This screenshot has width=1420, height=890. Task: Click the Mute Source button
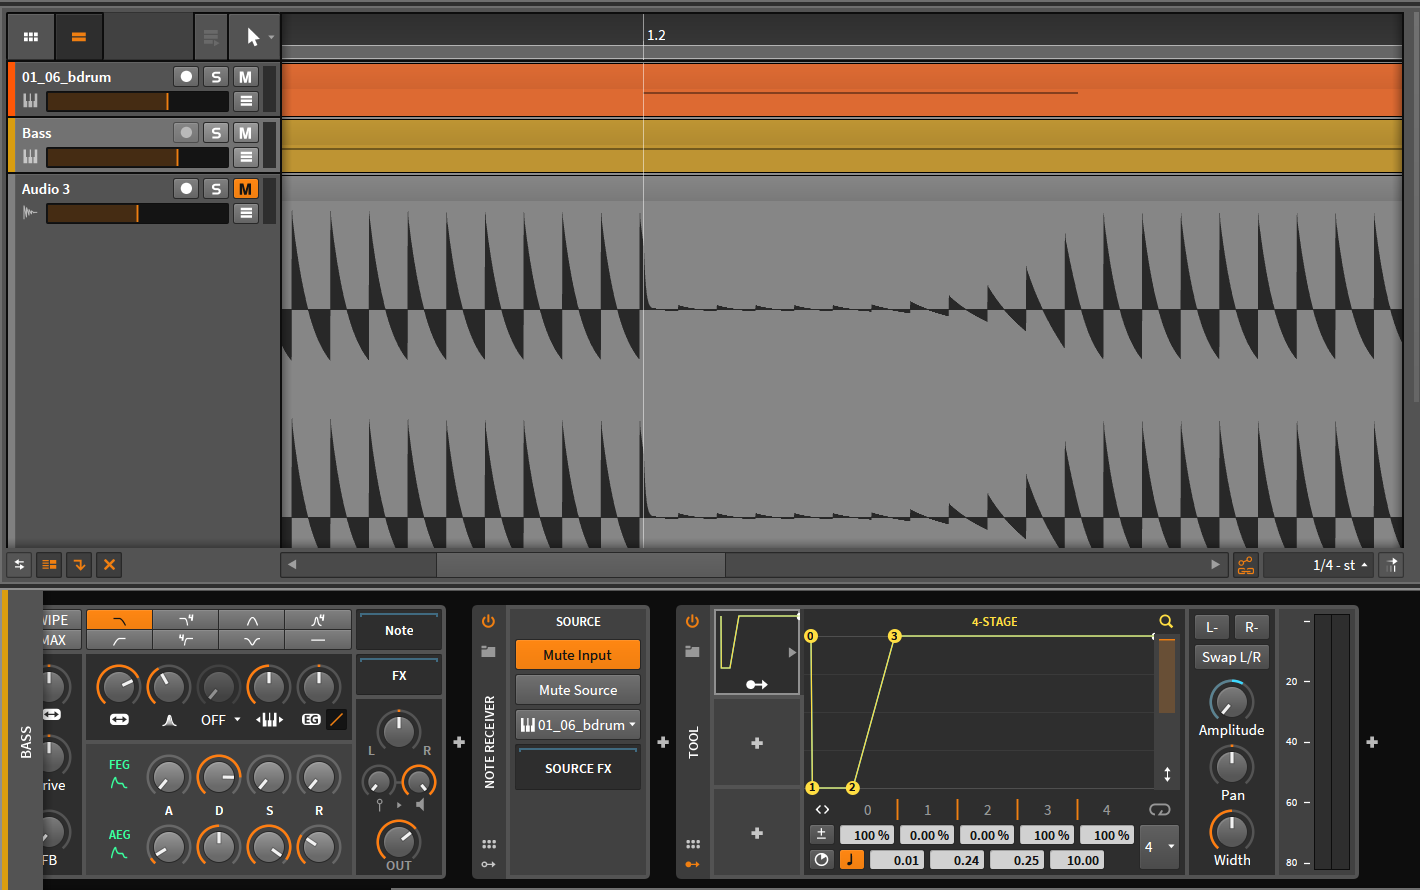pos(578,690)
